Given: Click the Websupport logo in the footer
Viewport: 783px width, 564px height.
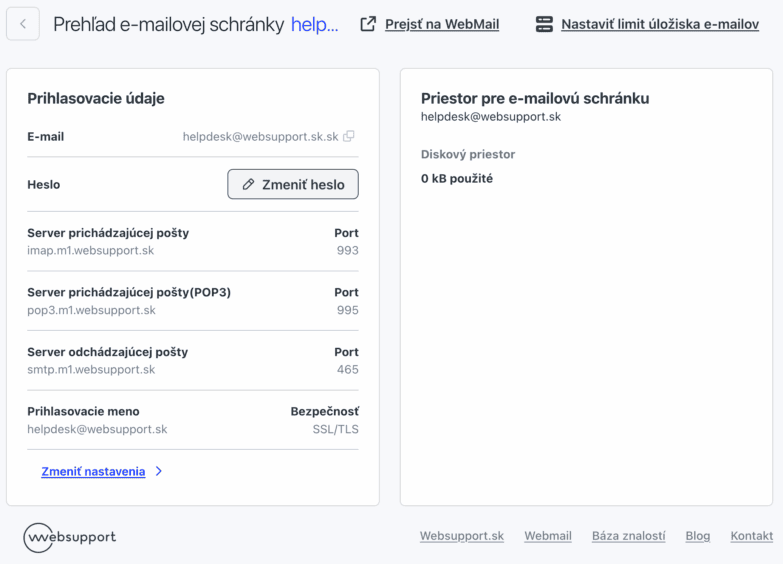Looking at the screenshot, I should (x=69, y=538).
